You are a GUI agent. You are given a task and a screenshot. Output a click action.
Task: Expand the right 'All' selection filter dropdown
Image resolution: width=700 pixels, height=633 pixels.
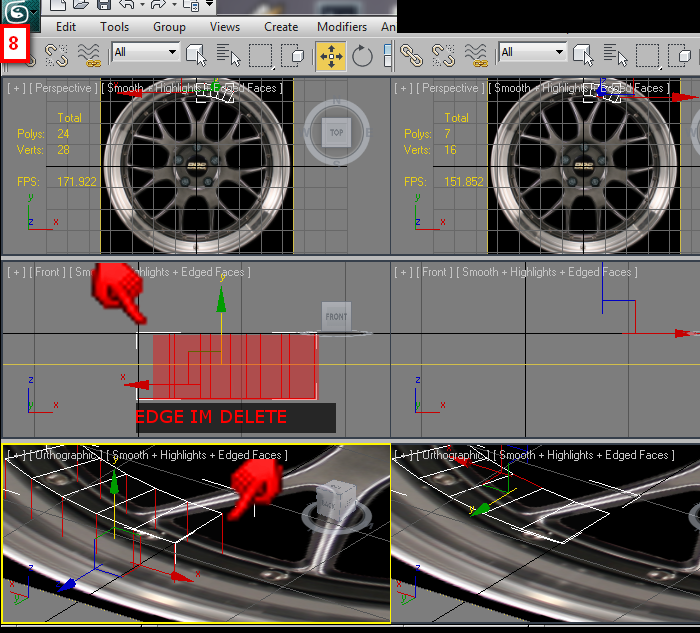[560, 52]
